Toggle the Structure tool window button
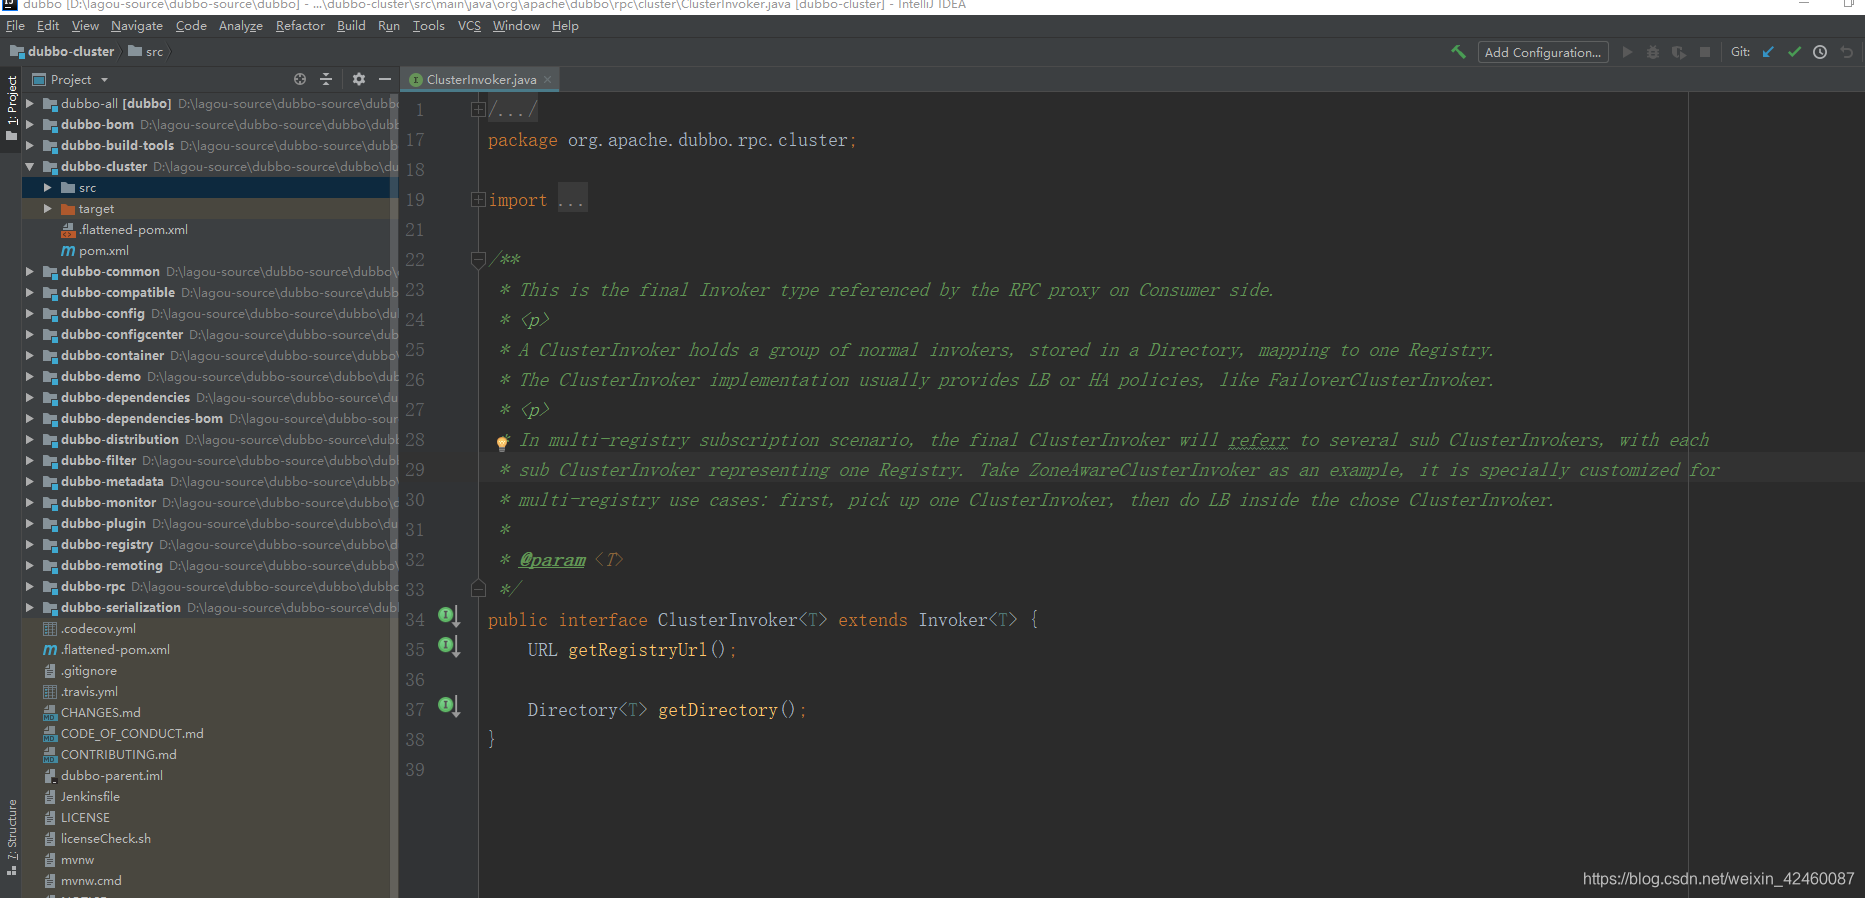 pyautogui.click(x=11, y=837)
